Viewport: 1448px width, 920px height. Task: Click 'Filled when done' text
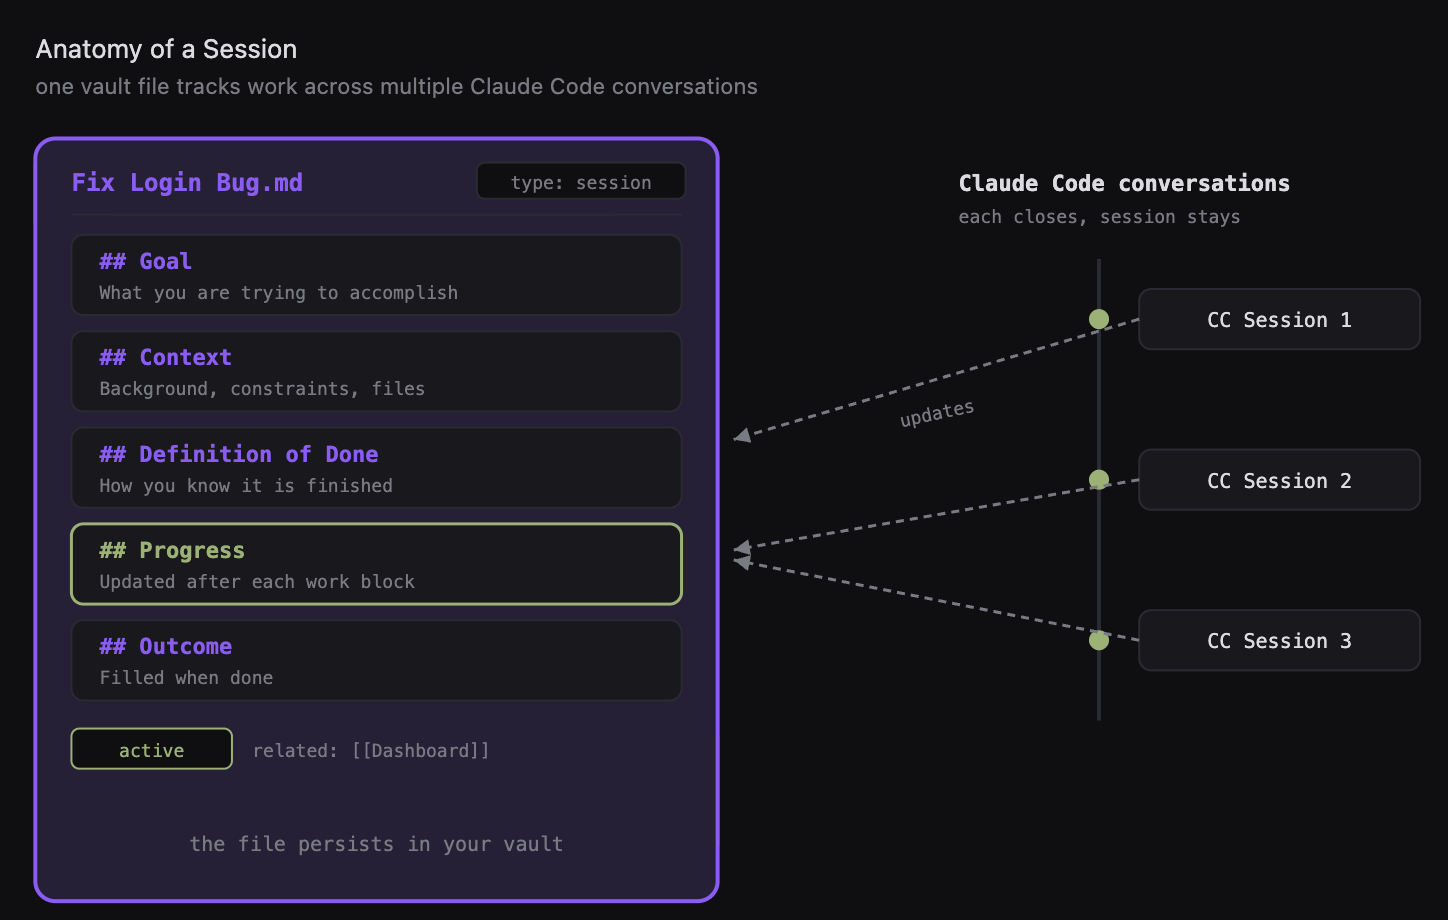[x=186, y=678]
